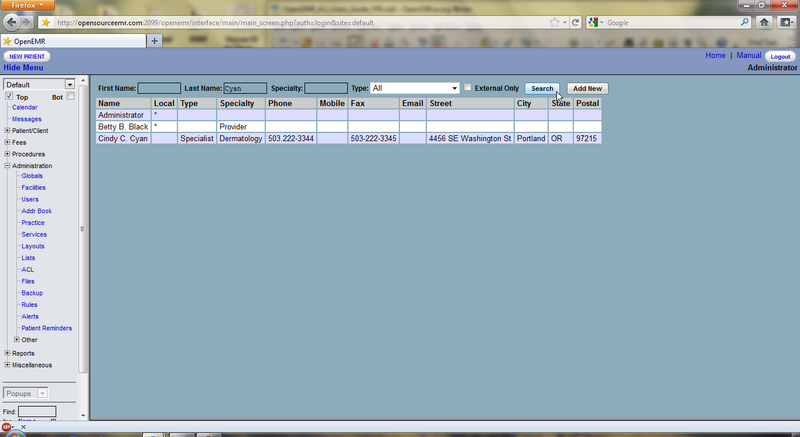Open Layouts under Administration
The height and width of the screenshot is (437, 800).
[33, 246]
